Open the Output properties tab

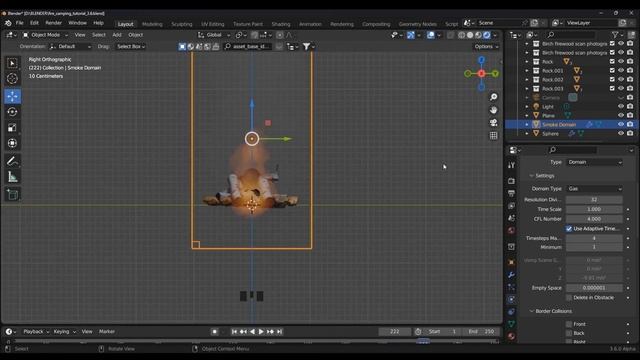(511, 193)
